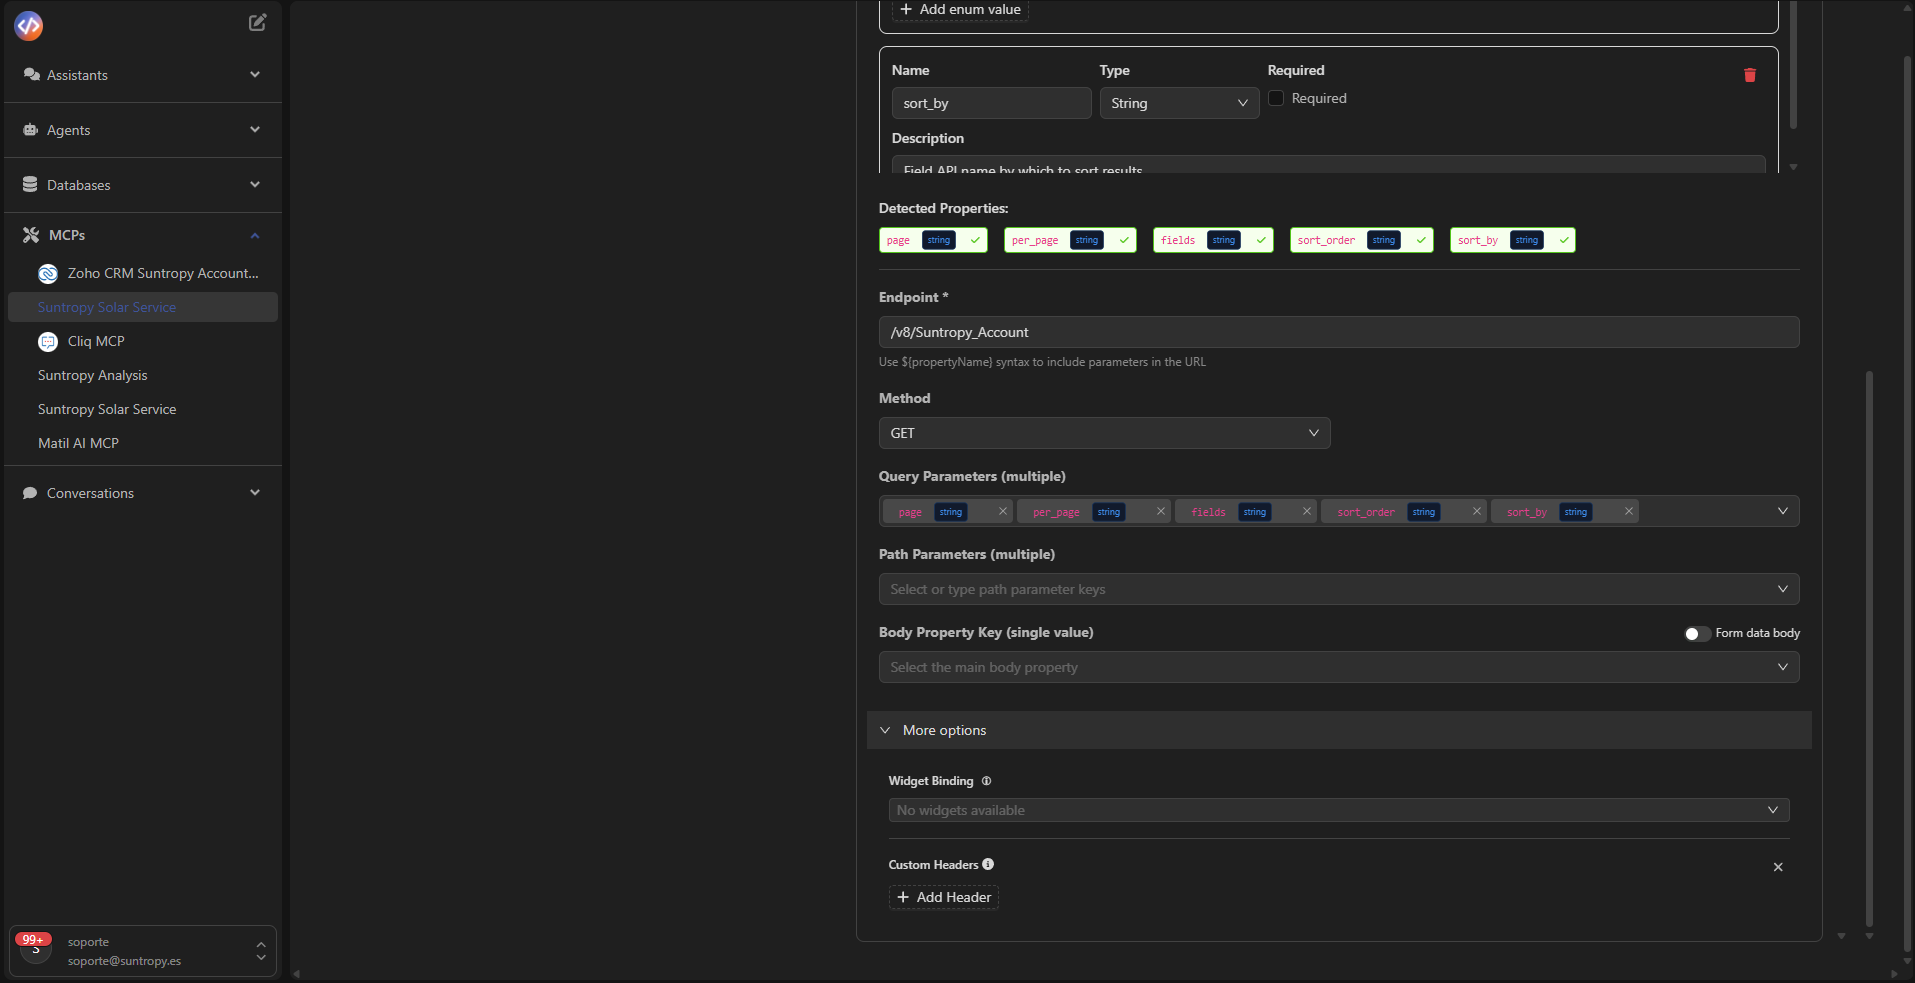Remove page query parameter tag

tap(1003, 511)
